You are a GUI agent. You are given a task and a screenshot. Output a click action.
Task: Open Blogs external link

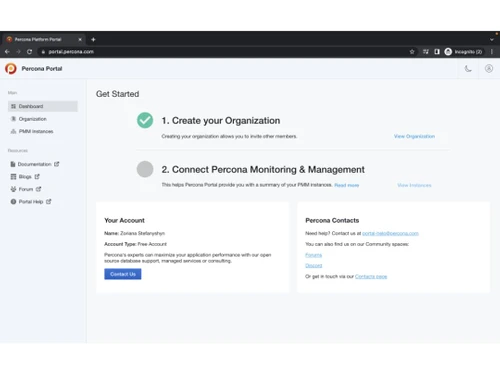click(x=25, y=177)
